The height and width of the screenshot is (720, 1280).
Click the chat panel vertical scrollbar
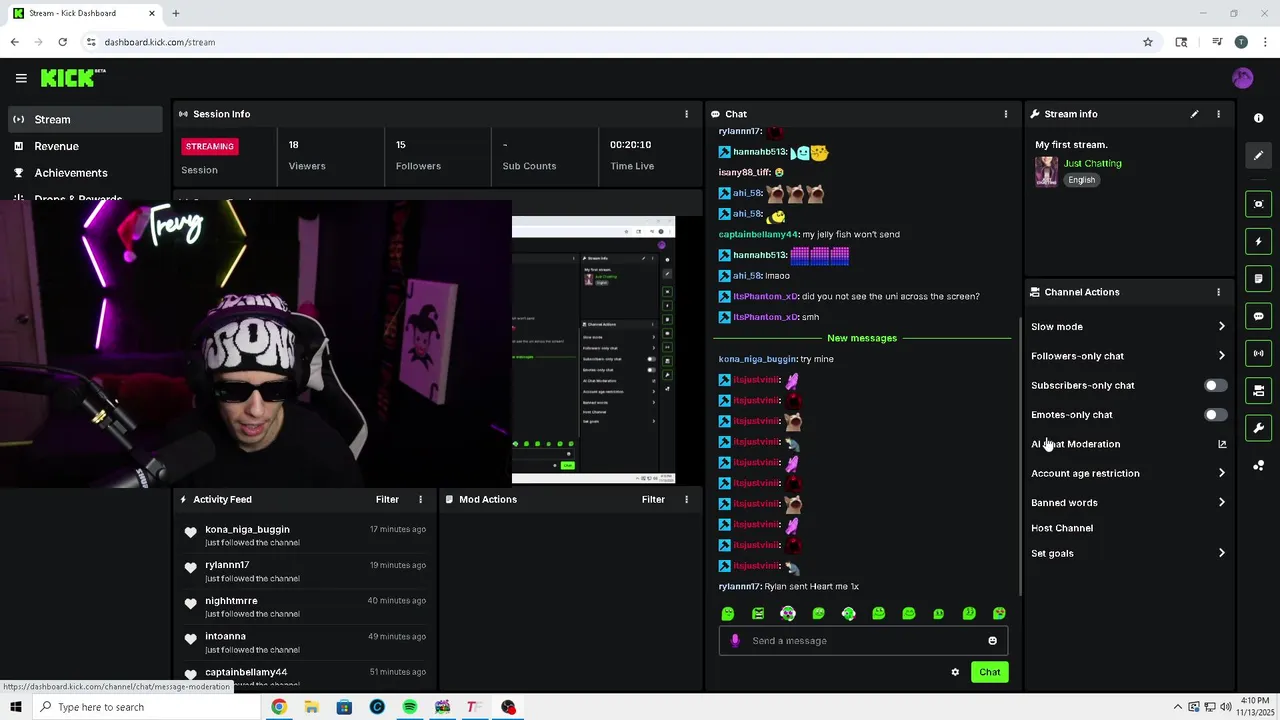click(1020, 455)
